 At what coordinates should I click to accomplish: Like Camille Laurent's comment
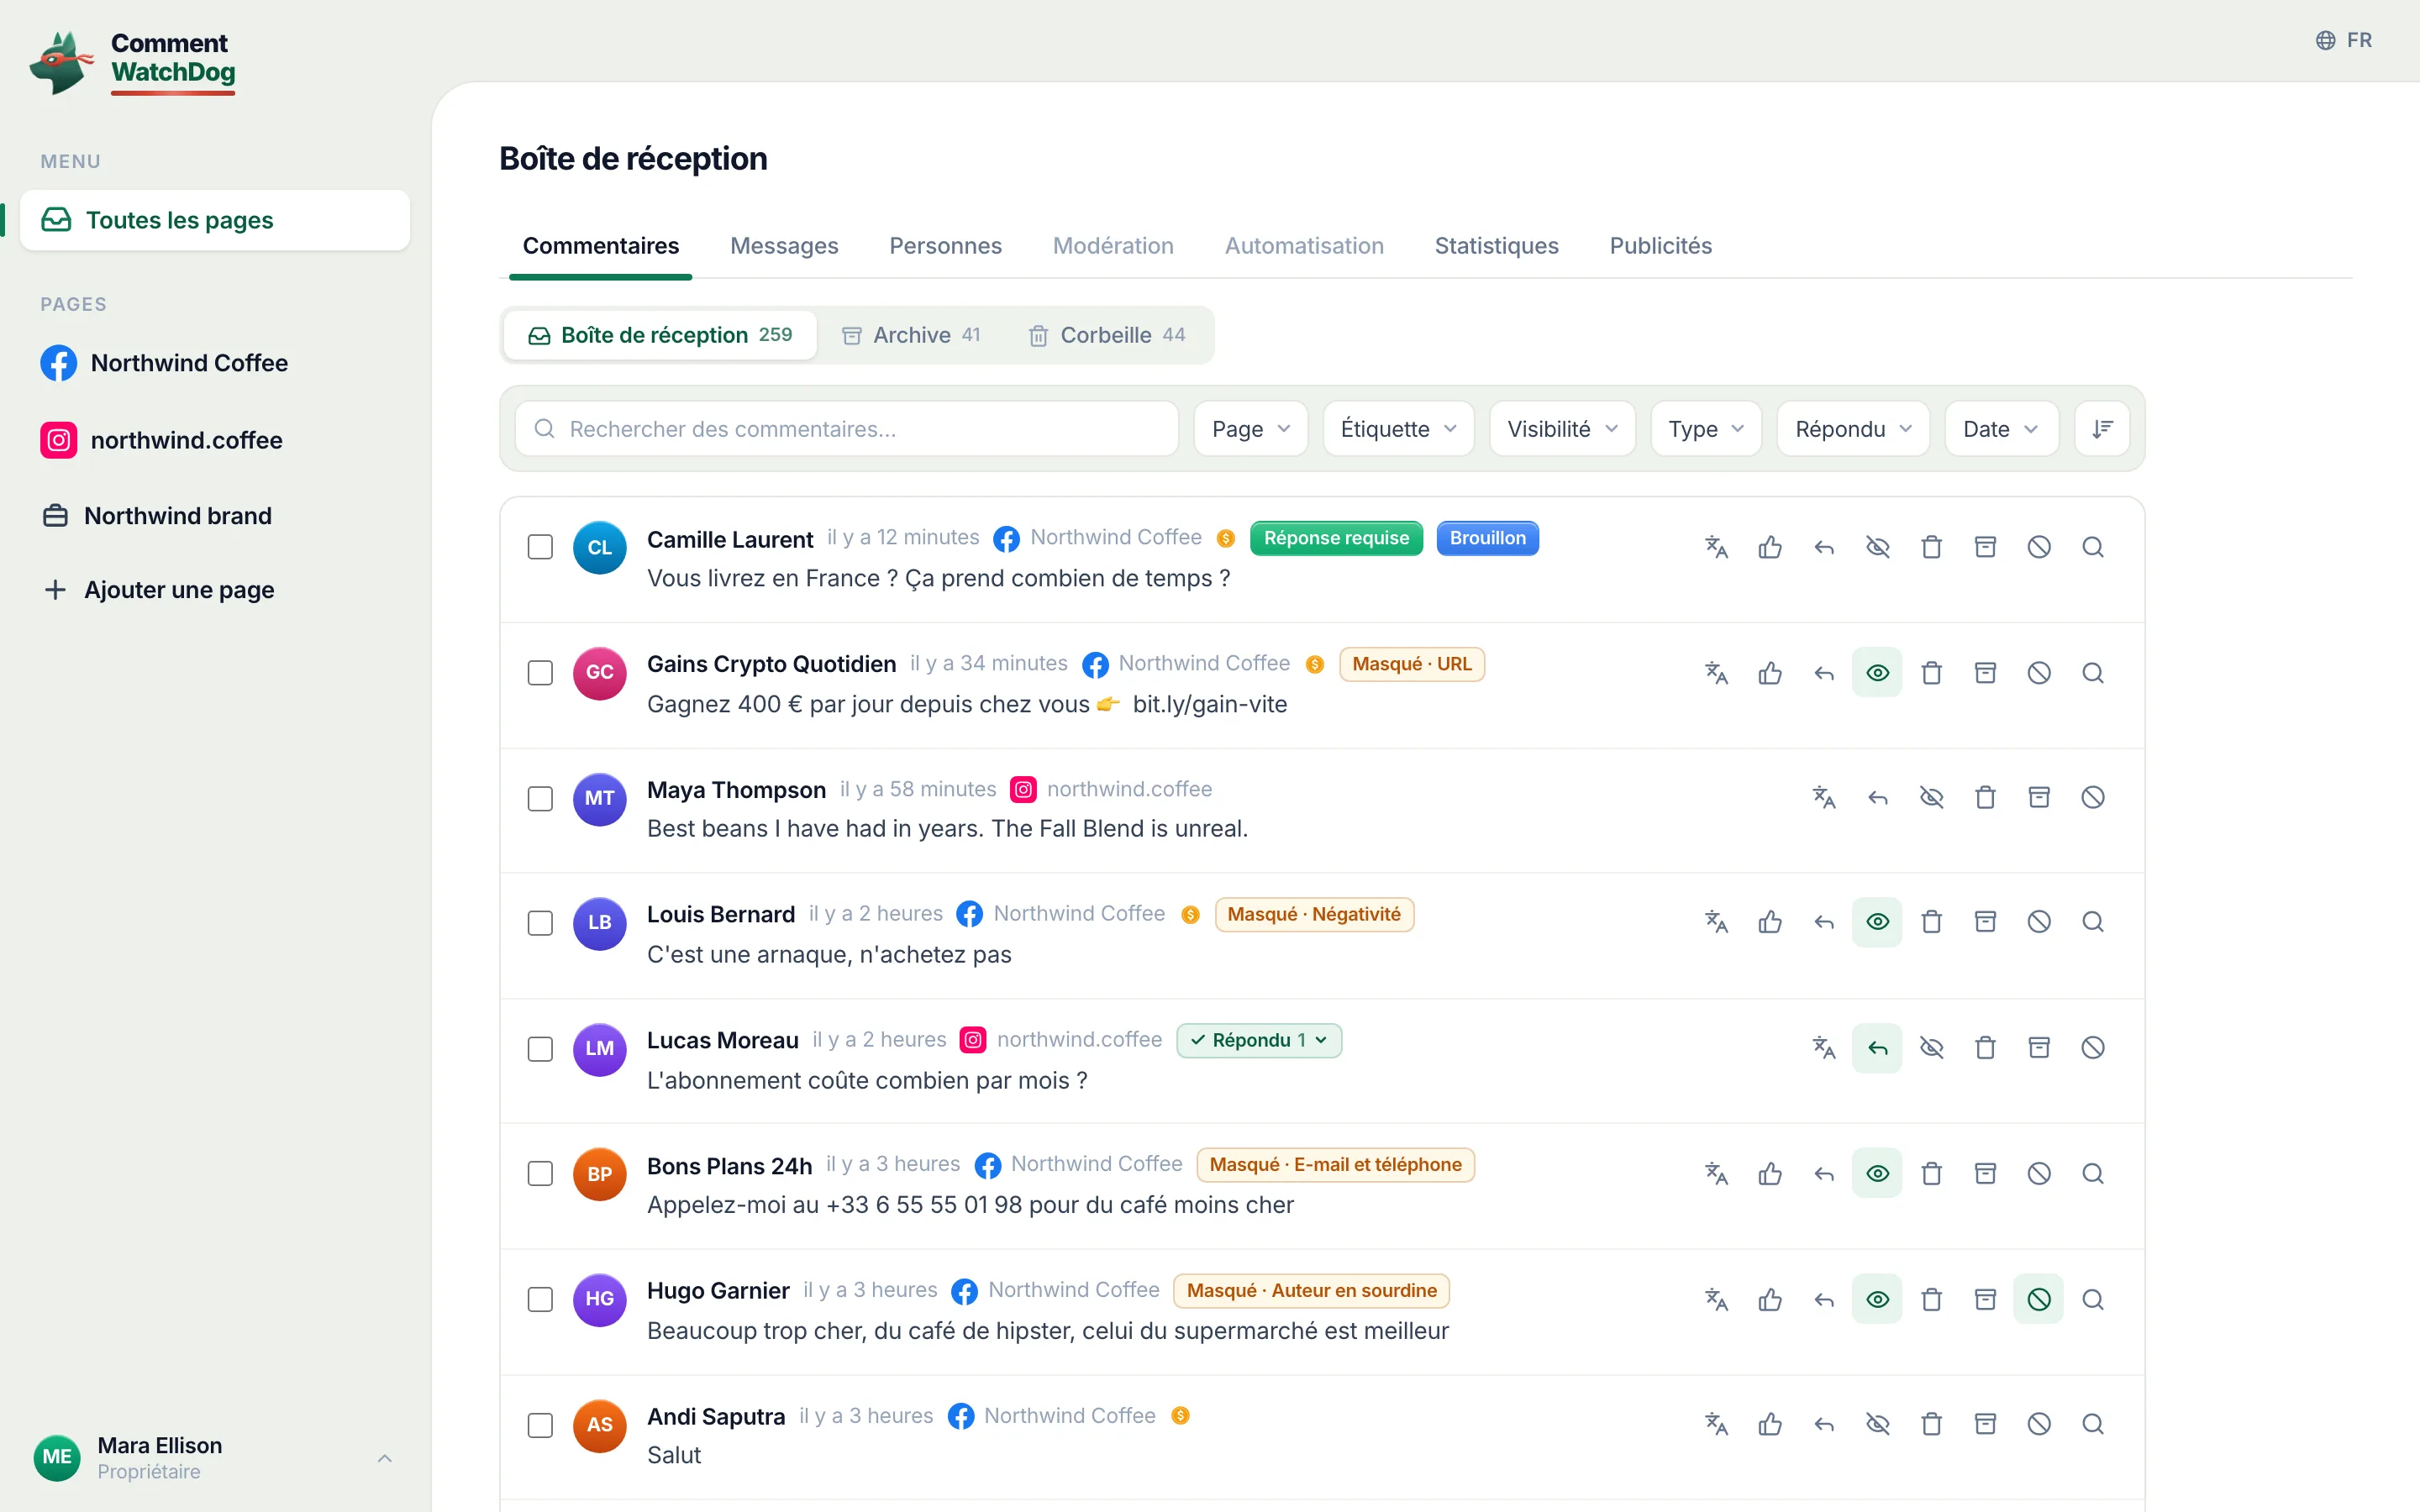(x=1770, y=547)
